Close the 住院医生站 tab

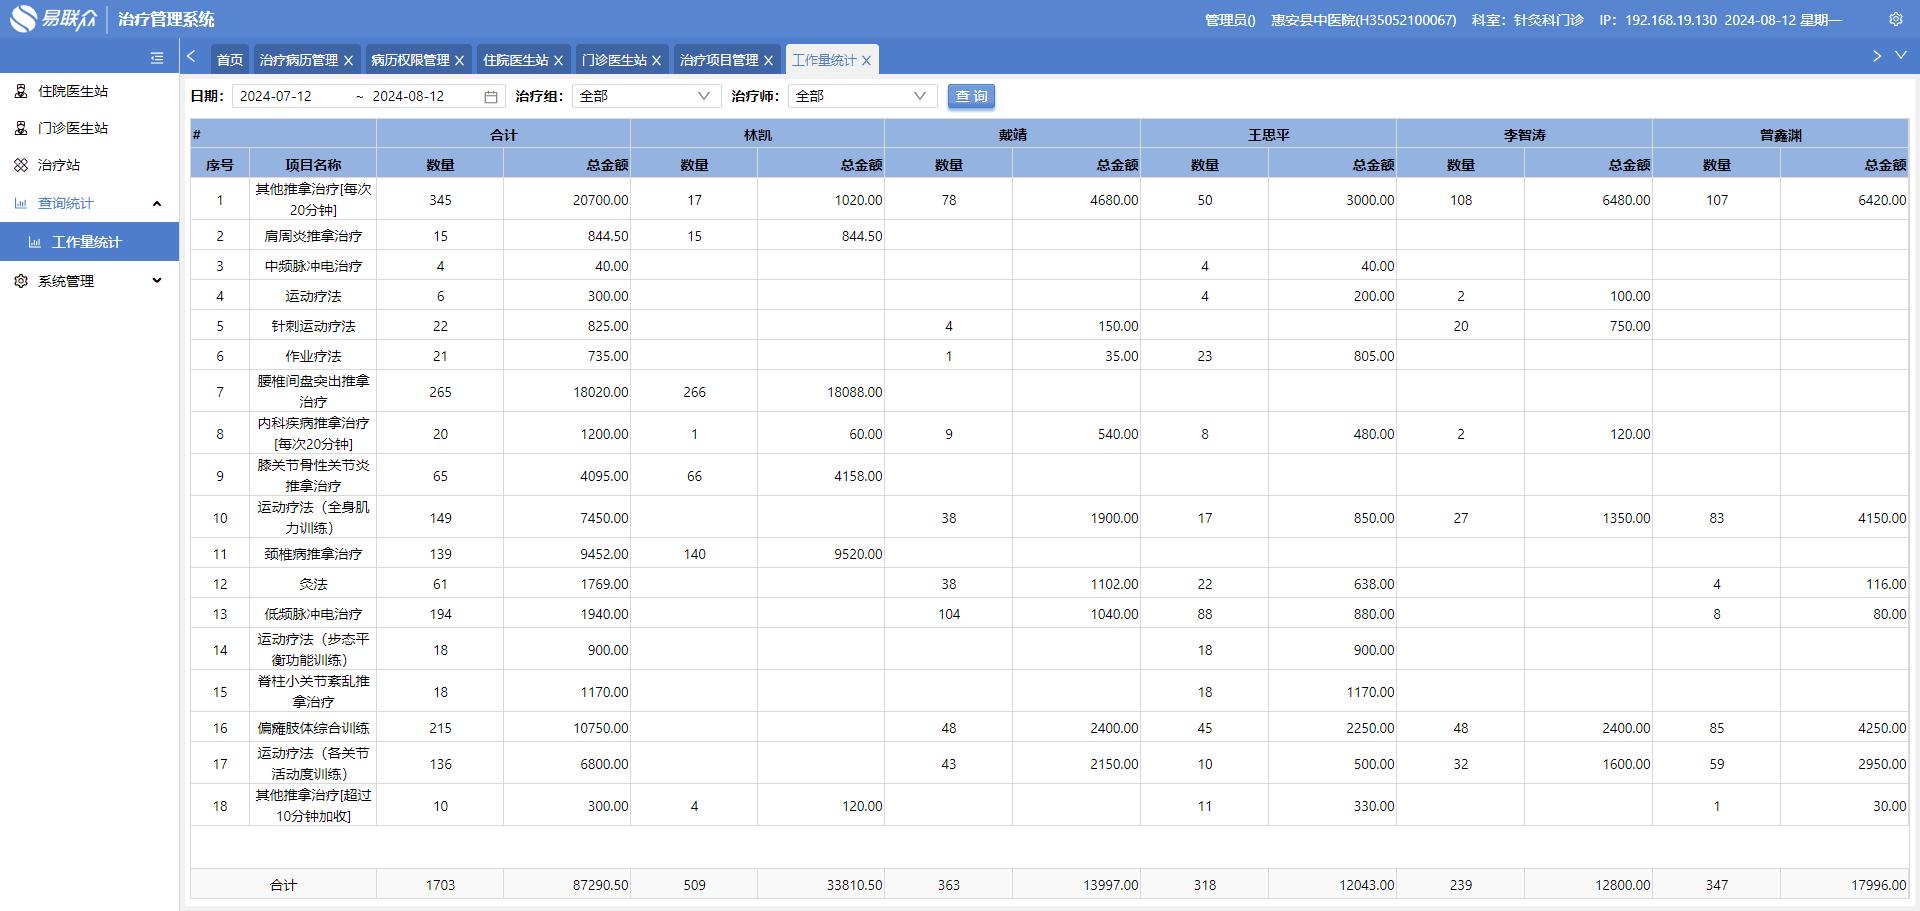[558, 61]
